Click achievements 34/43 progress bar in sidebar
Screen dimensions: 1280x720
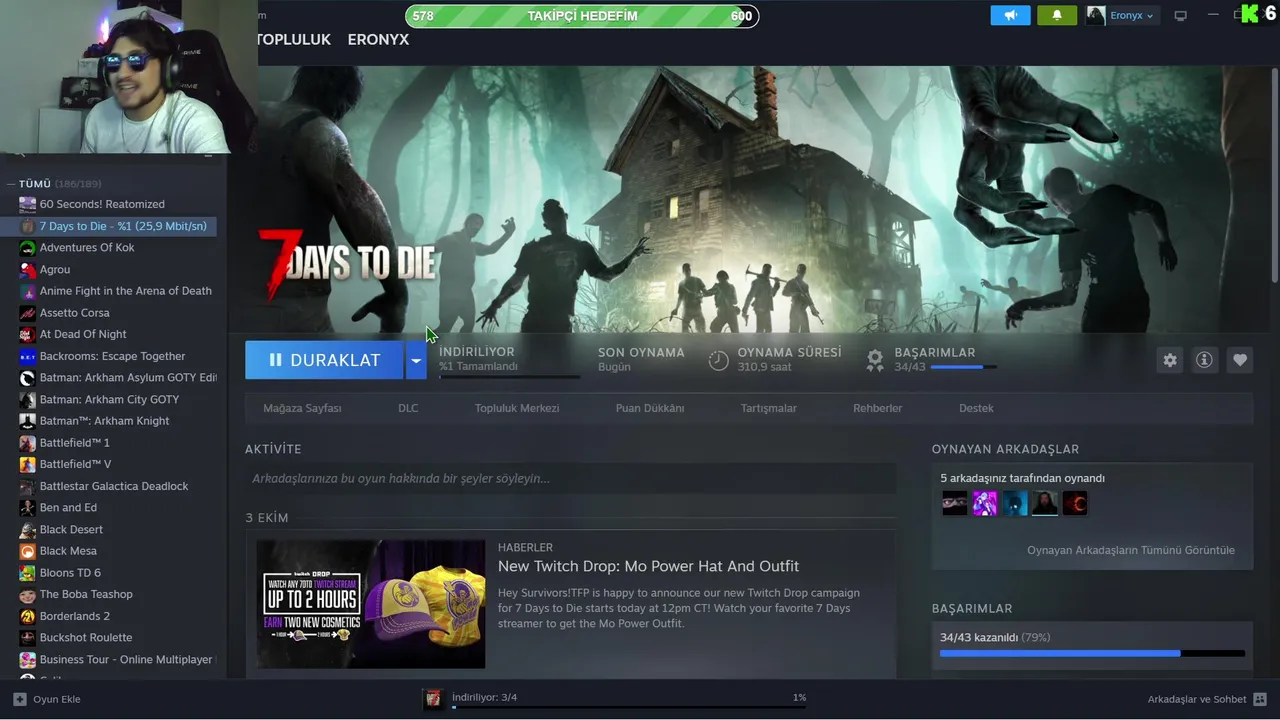[x=1092, y=653]
